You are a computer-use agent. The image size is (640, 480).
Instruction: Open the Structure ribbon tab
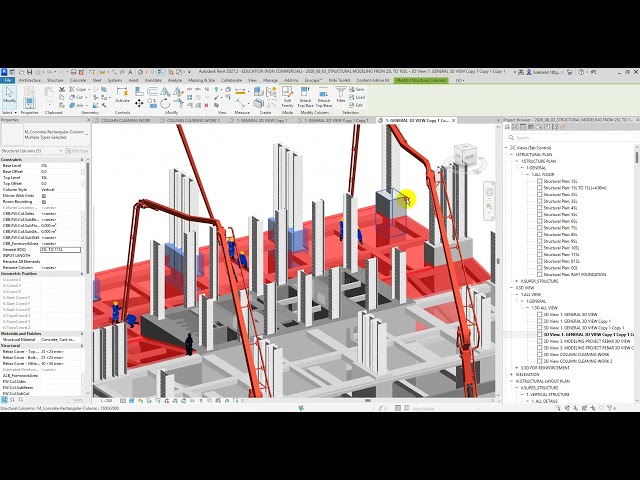(55, 80)
